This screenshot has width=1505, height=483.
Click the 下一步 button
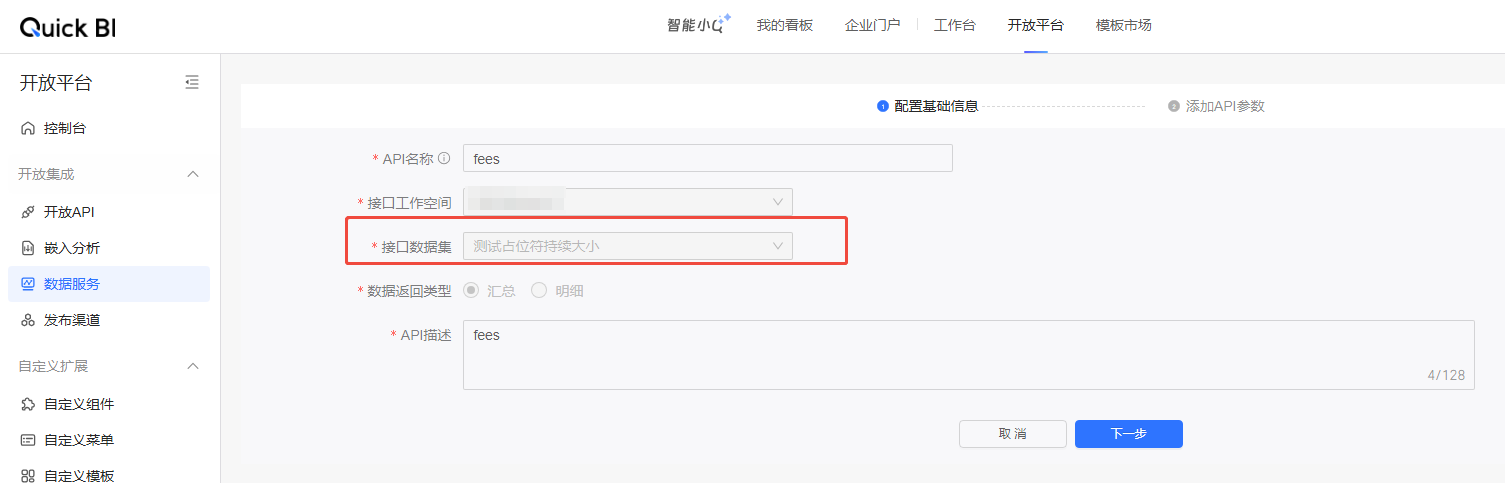(1128, 434)
